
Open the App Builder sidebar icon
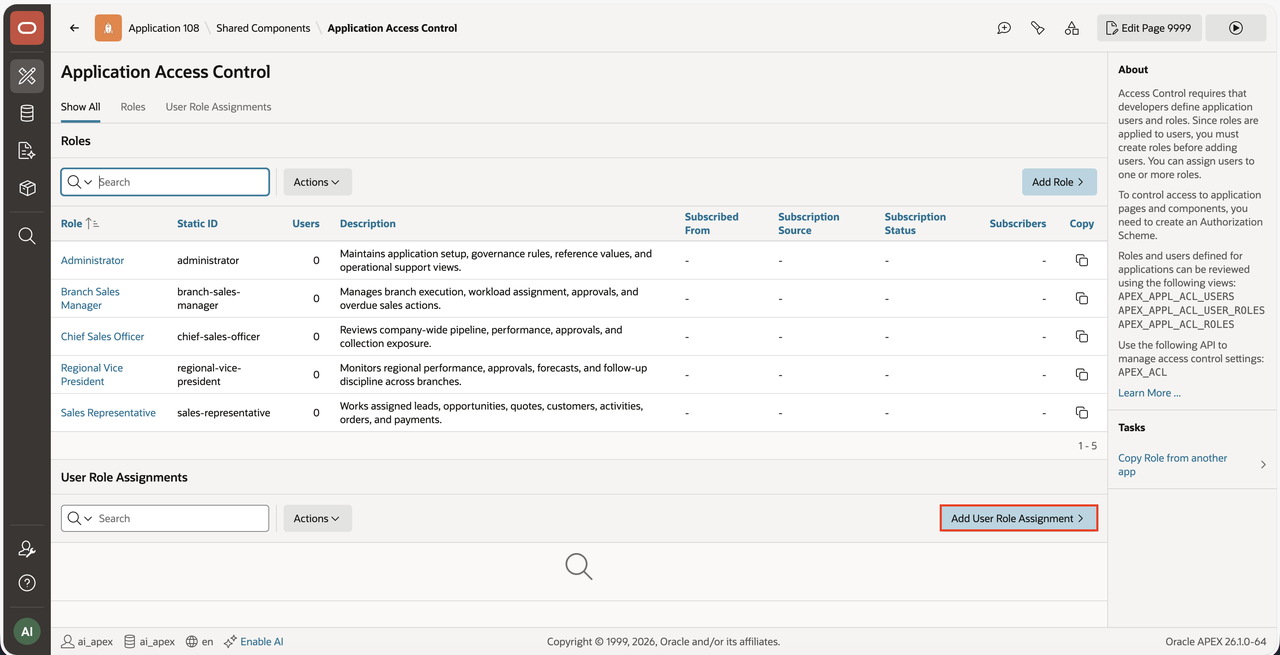27,76
